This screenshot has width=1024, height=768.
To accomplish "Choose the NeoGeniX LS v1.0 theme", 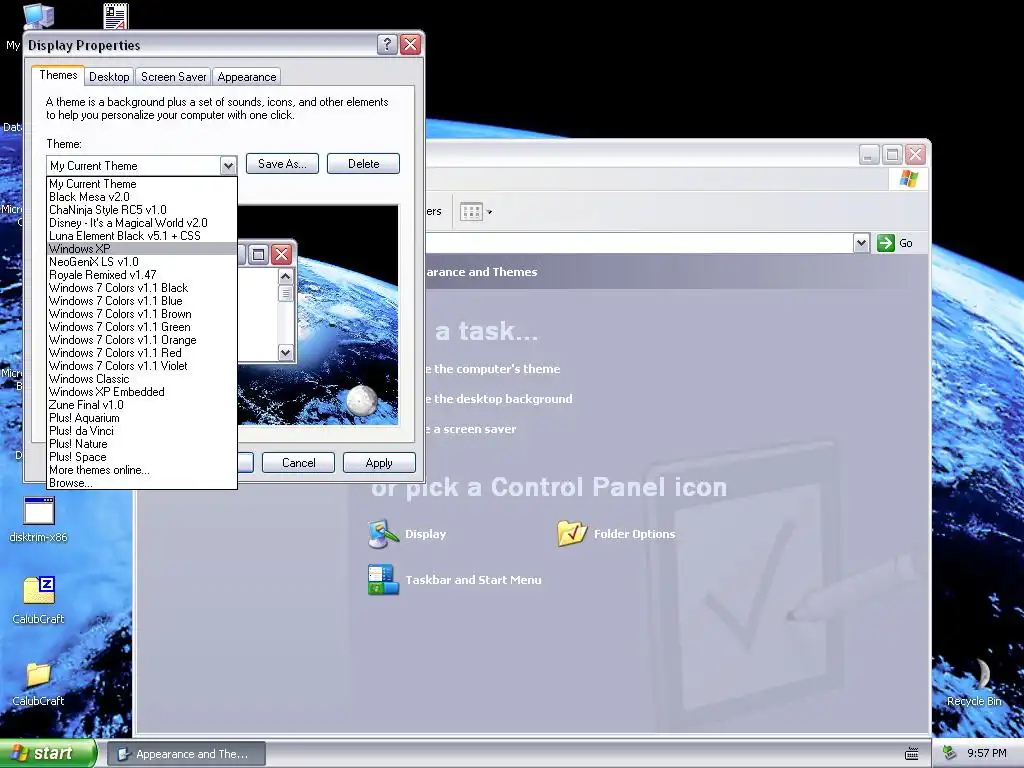I will [x=142, y=262].
